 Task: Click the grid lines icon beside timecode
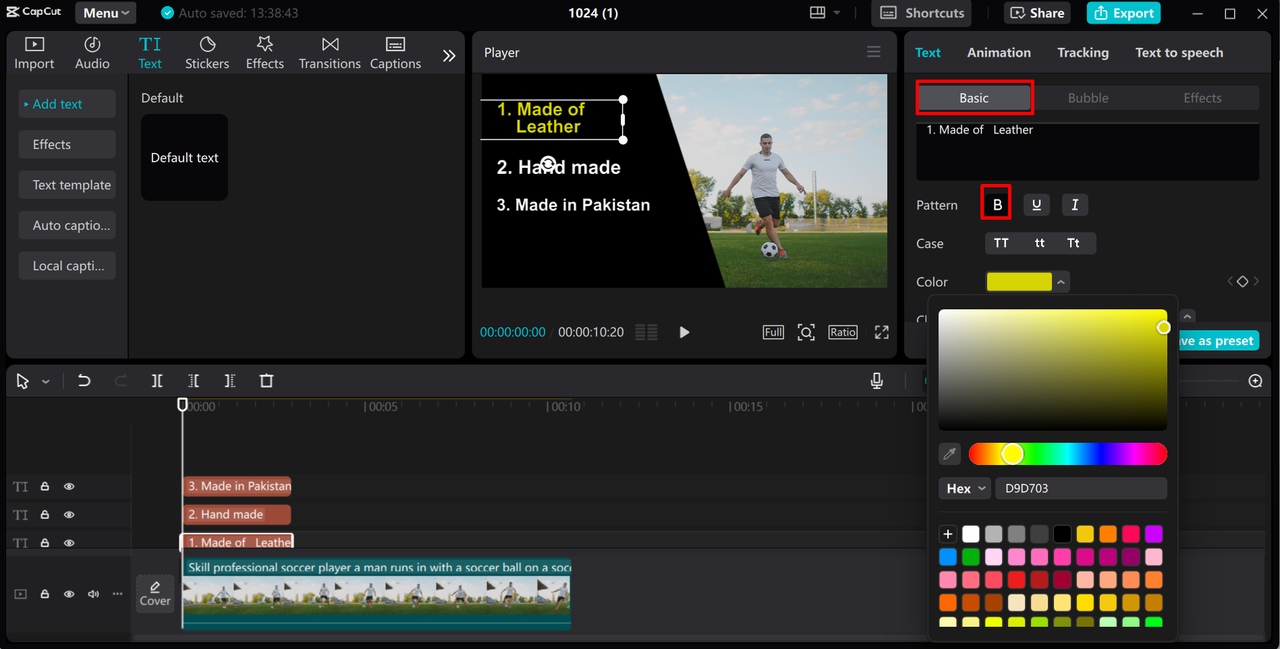[x=646, y=332]
